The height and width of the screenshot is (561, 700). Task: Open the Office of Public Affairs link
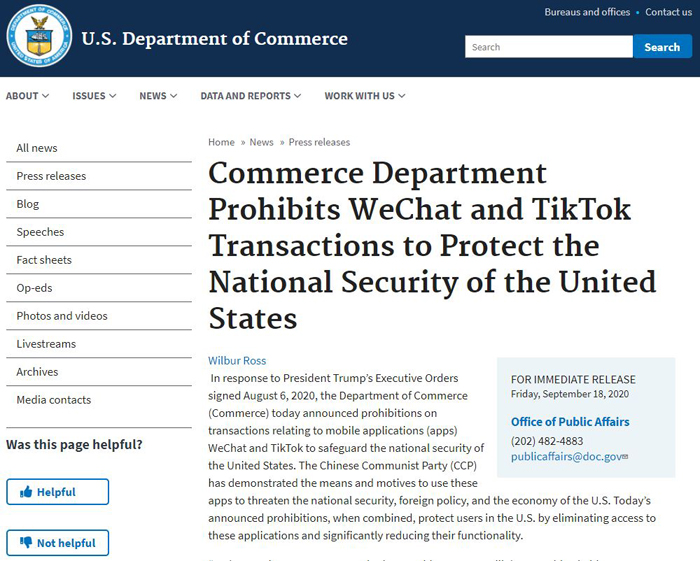[570, 422]
